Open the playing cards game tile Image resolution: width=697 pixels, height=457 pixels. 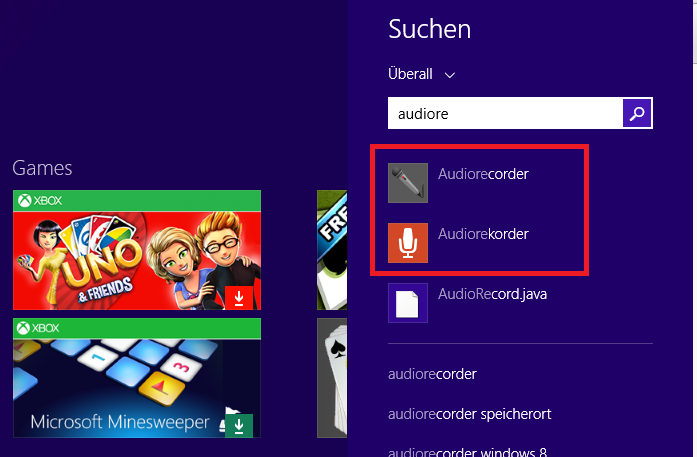coord(332,378)
